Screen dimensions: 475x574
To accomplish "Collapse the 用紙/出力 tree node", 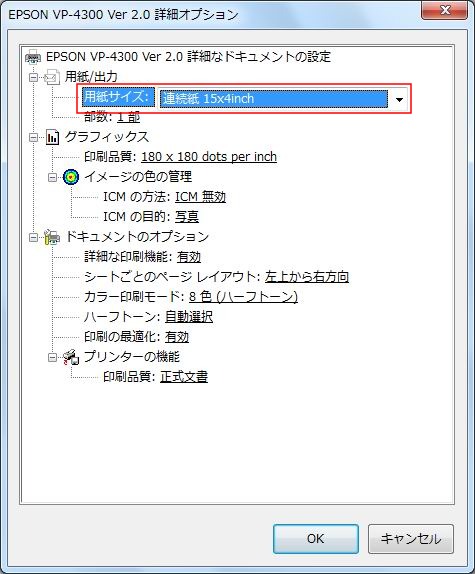I will [33, 78].
